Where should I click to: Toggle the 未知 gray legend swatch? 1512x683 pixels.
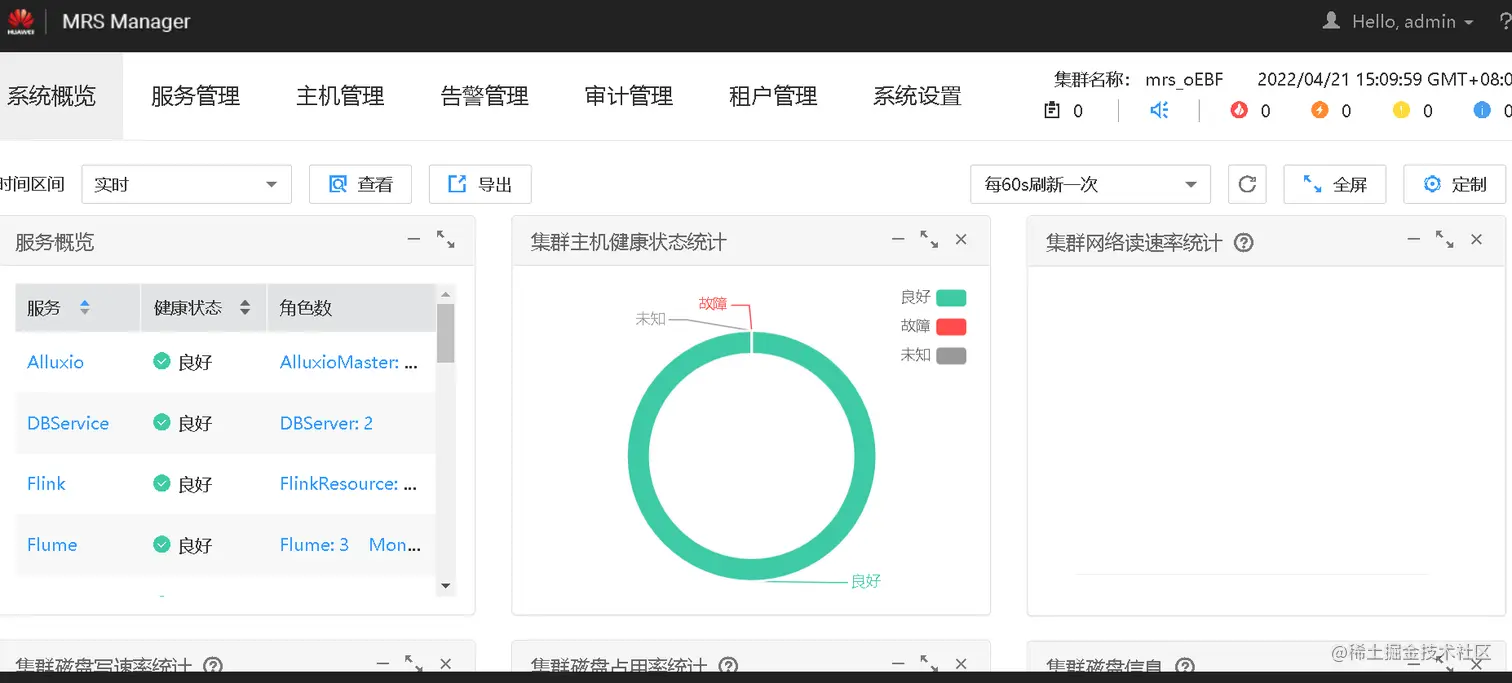pyautogui.click(x=951, y=355)
